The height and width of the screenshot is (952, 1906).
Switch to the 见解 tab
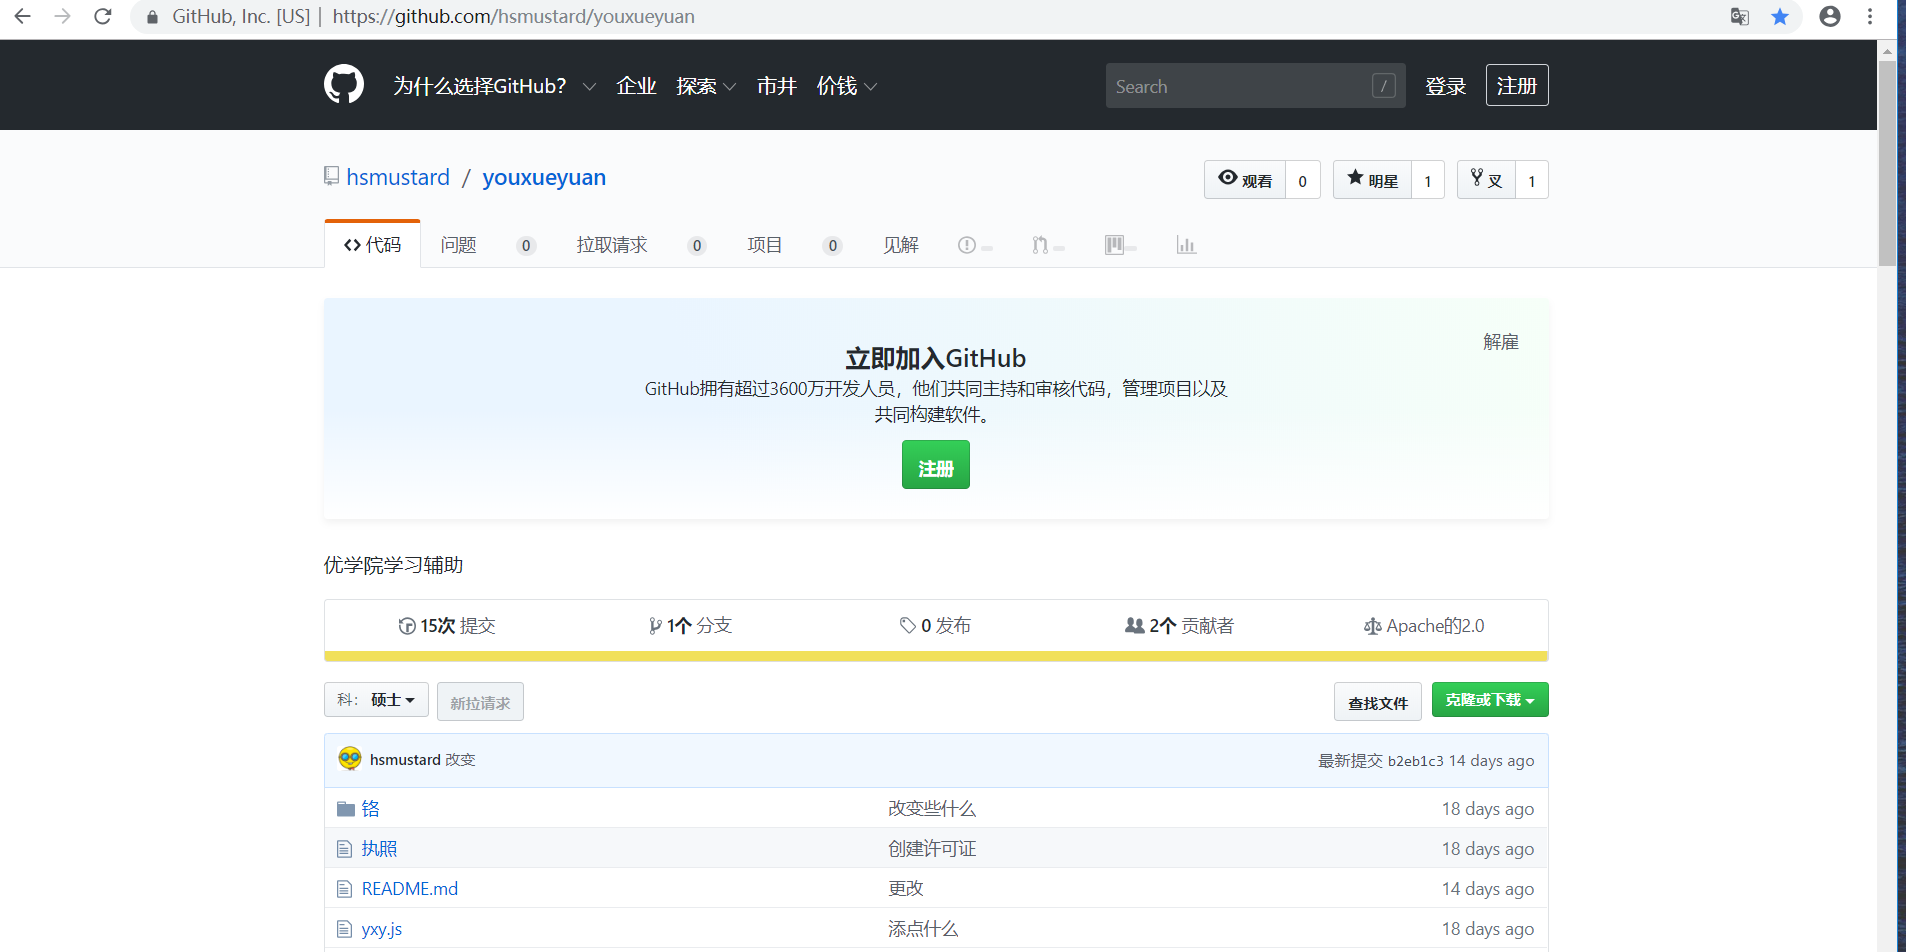(x=900, y=245)
